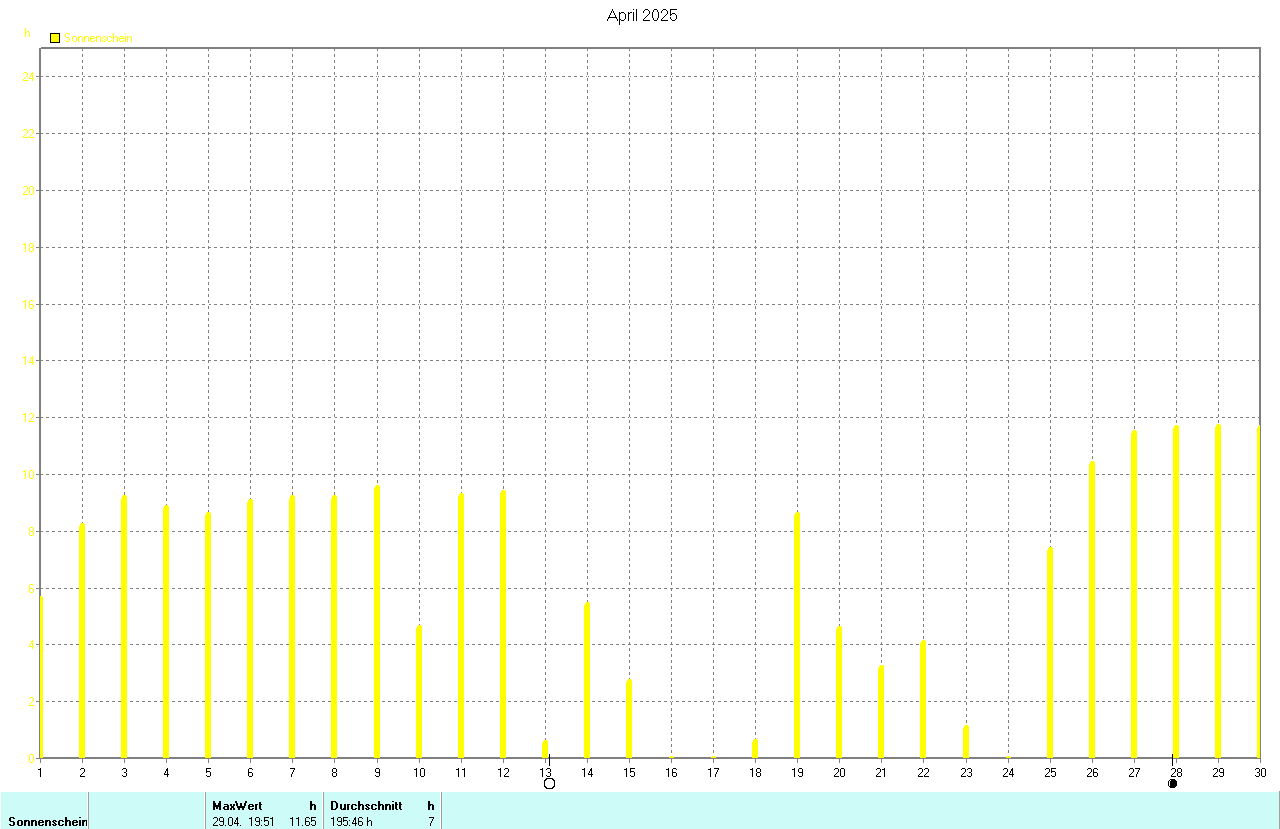The width and height of the screenshot is (1280, 829).
Task: Click the y-axis label 24
Action: [29, 76]
